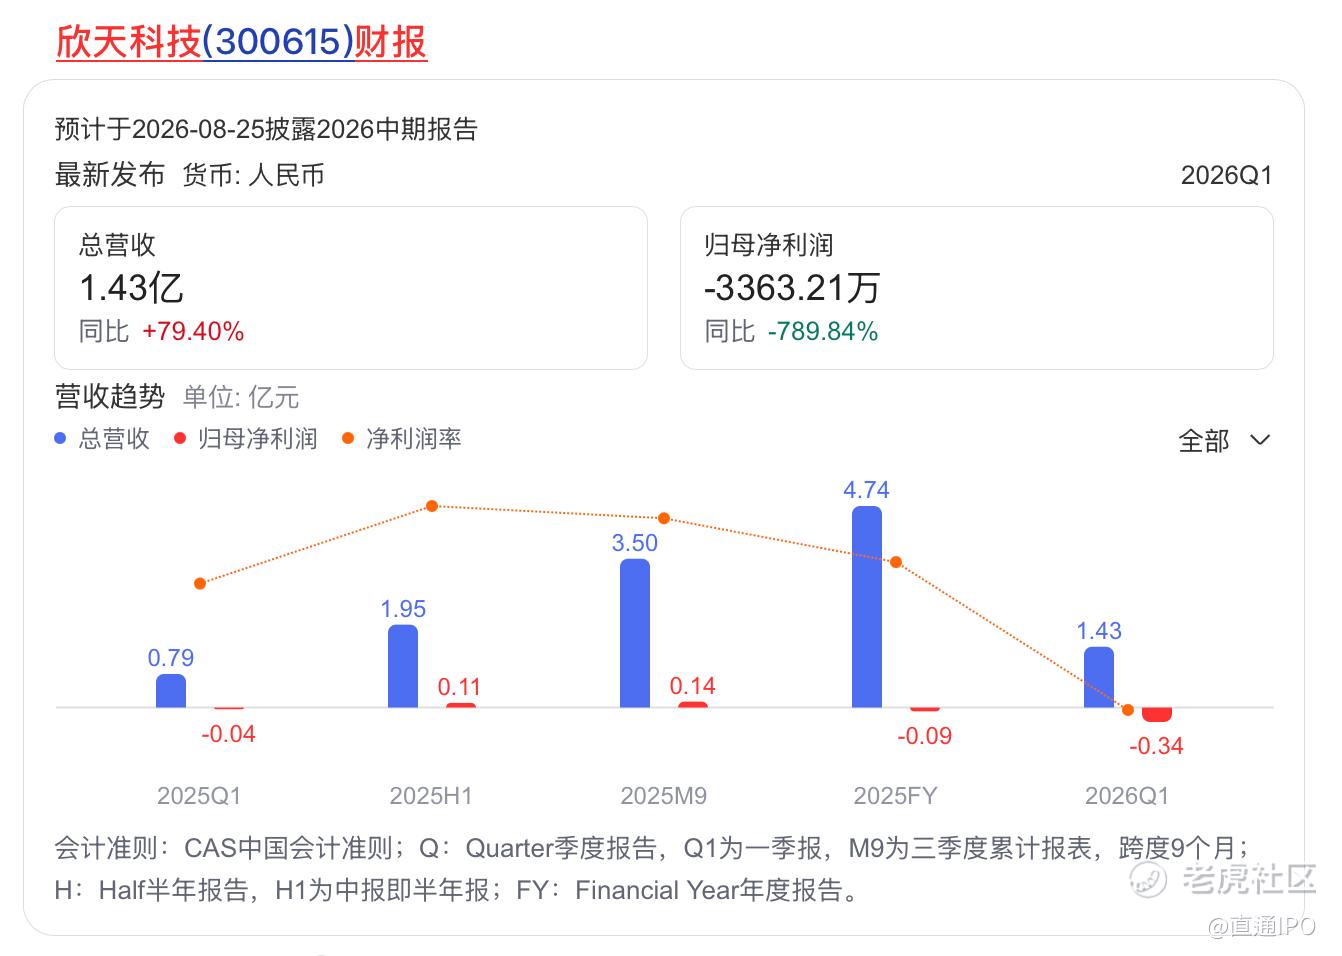Select the 2025FY x-axis label
Image resolution: width=1342 pixels, height=956 pixels.
pos(896,796)
